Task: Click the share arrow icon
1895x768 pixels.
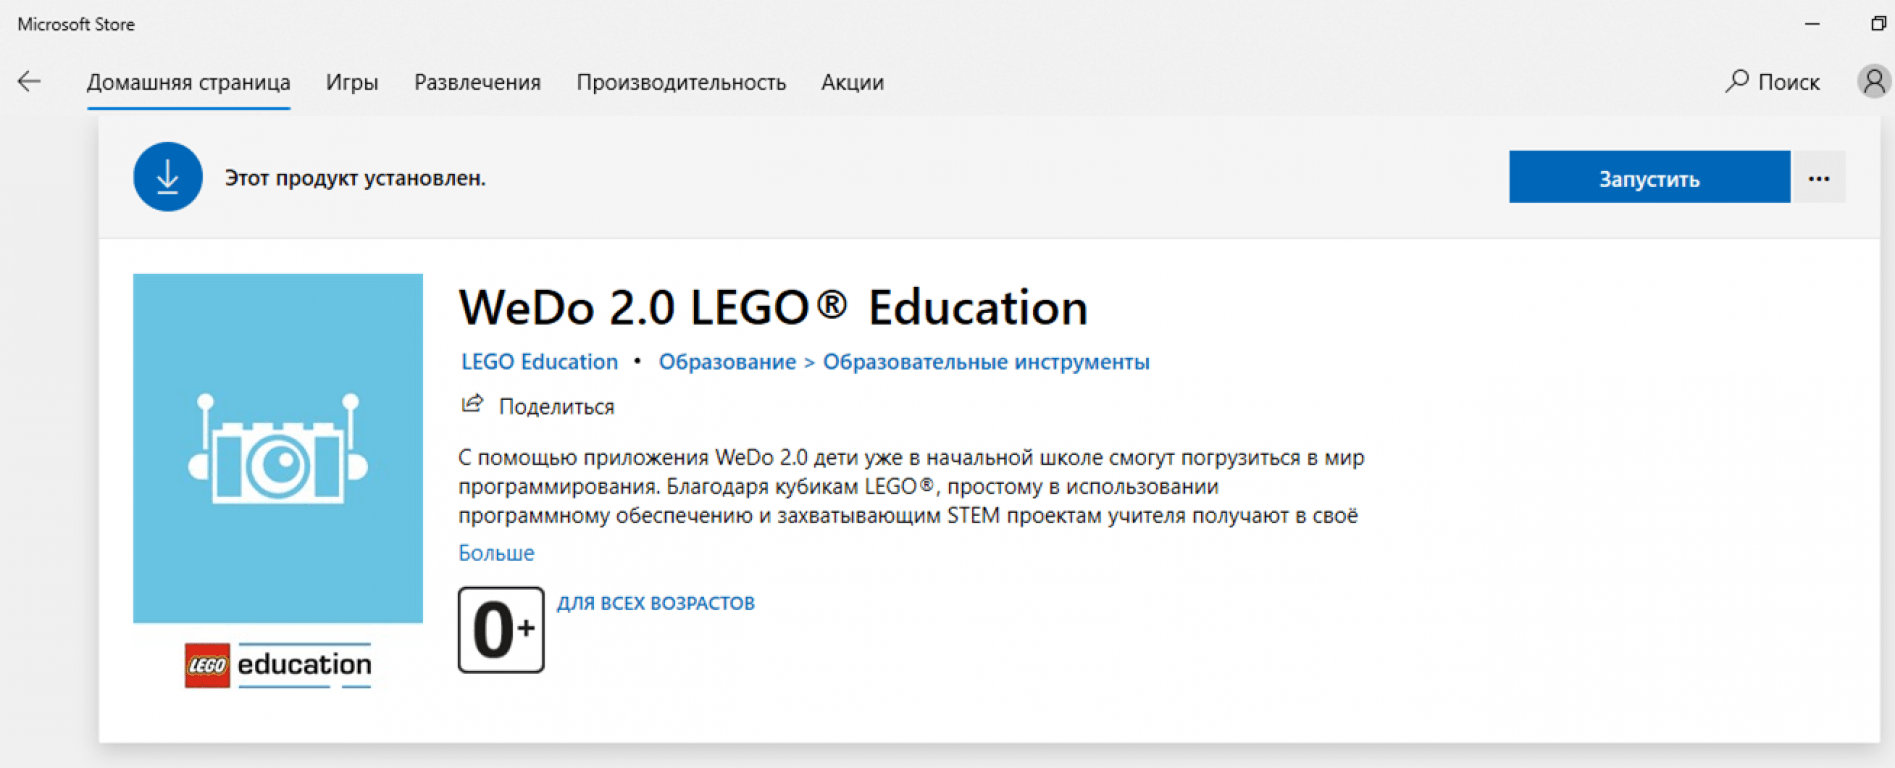Action: tap(472, 404)
